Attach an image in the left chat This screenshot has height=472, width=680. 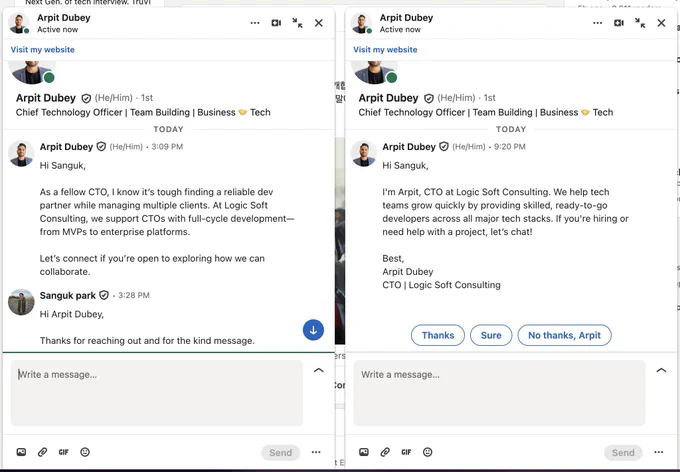21,452
